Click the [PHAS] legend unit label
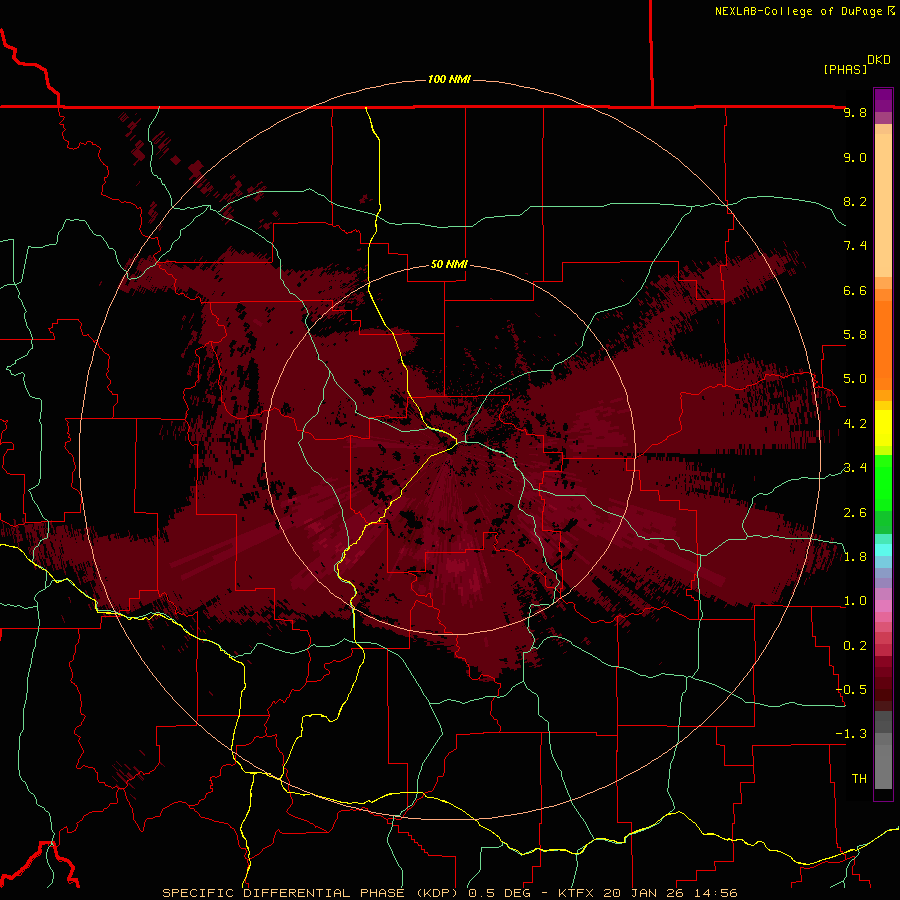Image resolution: width=900 pixels, height=900 pixels. [845, 69]
